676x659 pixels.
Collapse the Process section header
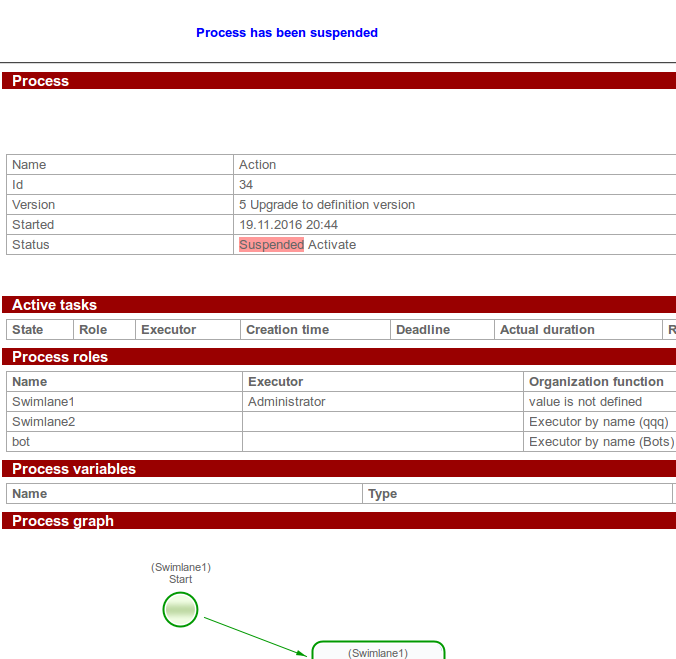40,81
